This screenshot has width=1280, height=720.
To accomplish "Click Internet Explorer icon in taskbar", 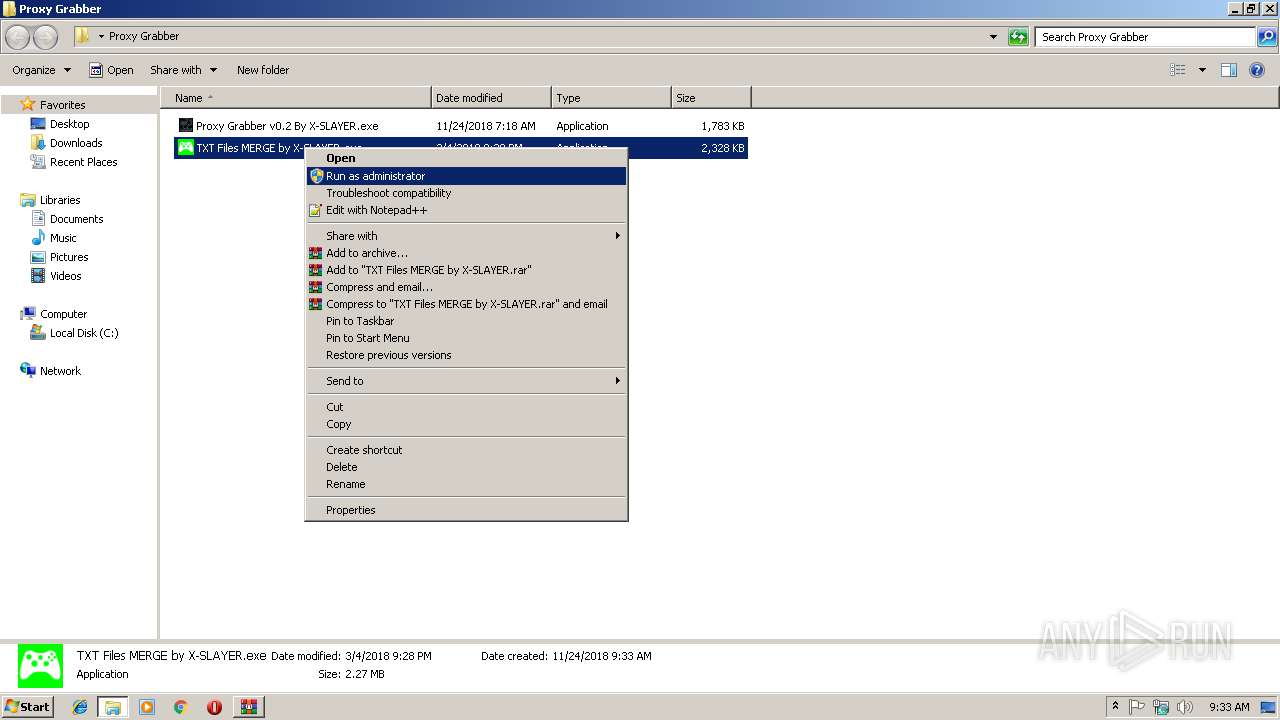I will [x=80, y=707].
